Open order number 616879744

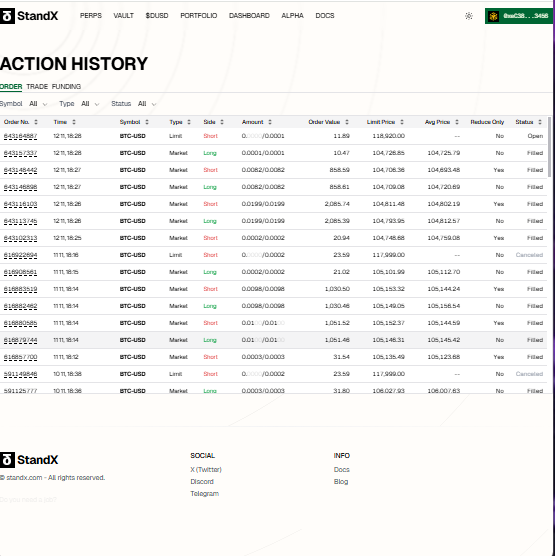tap(21, 340)
